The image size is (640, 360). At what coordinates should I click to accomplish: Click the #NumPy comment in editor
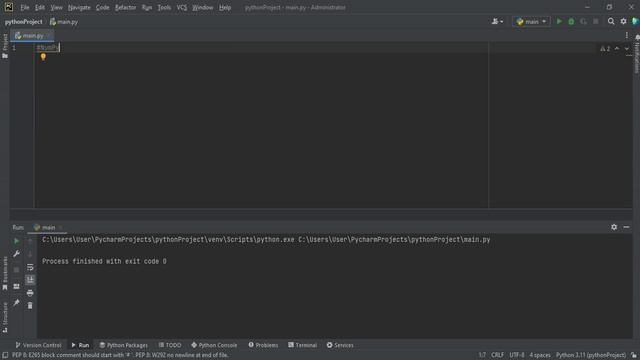pyautogui.click(x=48, y=48)
